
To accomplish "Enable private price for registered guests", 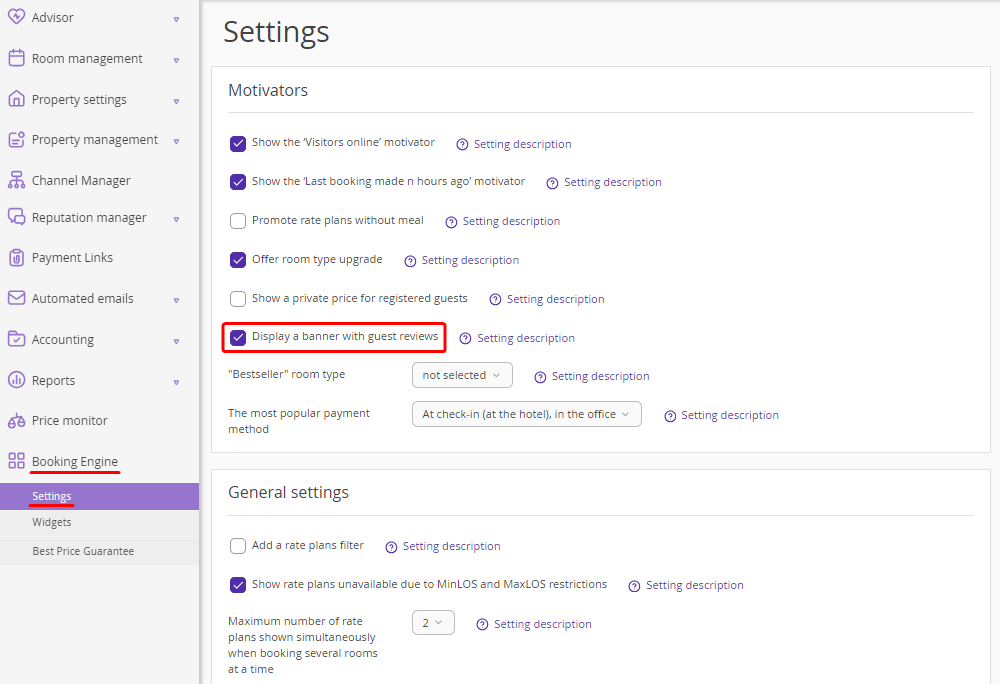I will point(238,299).
